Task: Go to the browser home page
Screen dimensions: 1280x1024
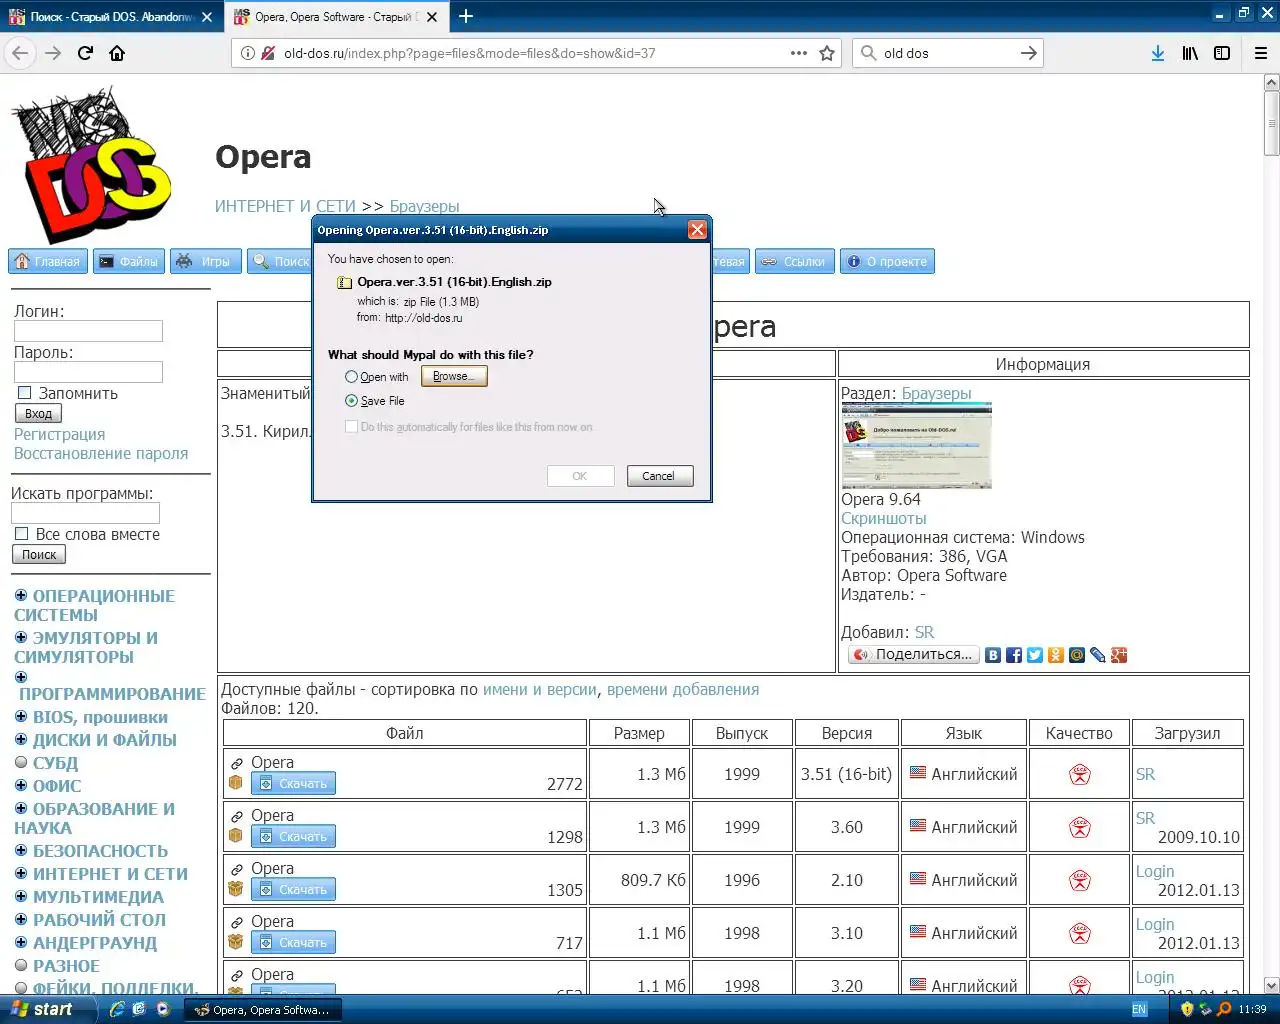Action: point(117,53)
